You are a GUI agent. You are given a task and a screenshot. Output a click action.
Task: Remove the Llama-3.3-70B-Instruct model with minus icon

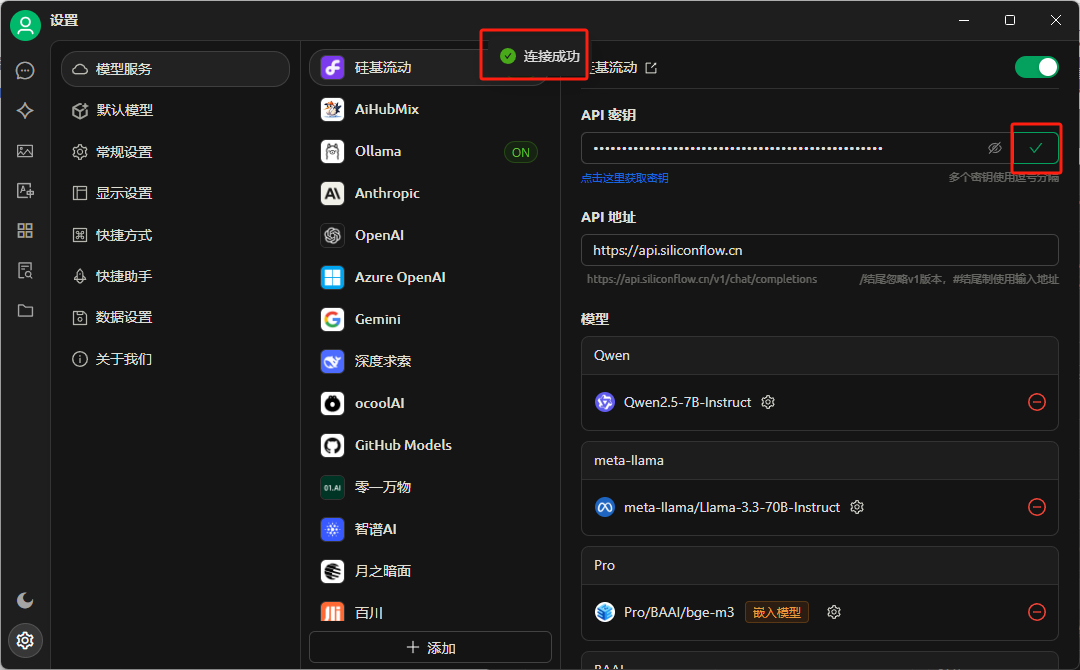1037,507
